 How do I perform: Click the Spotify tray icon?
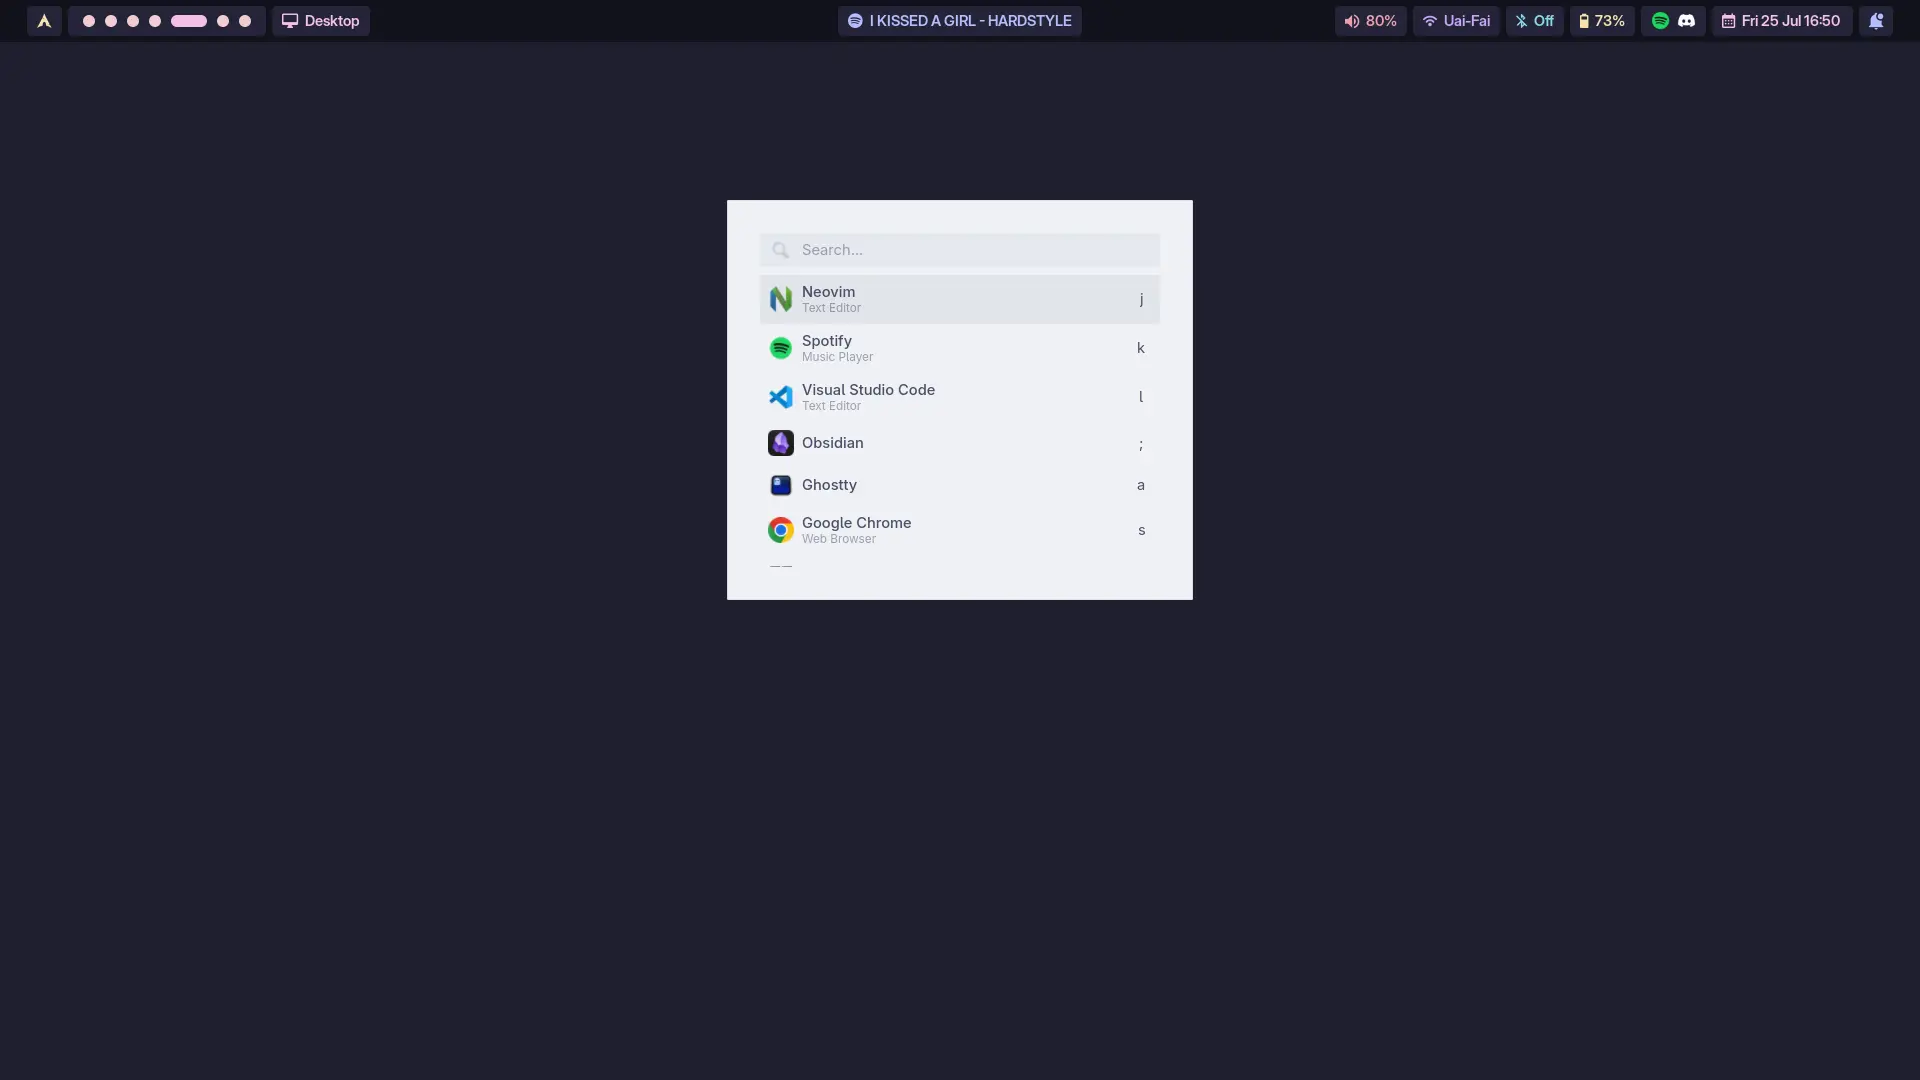tap(1660, 21)
